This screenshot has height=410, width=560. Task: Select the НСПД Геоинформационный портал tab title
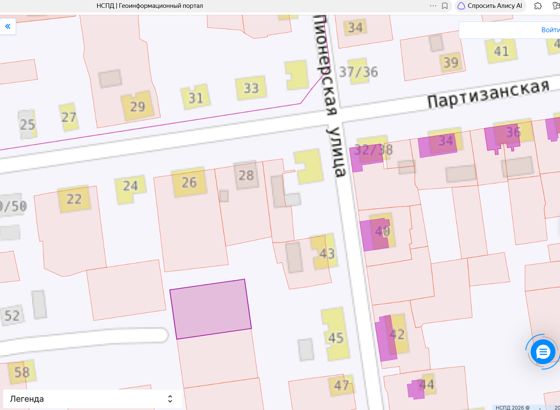pos(150,6)
